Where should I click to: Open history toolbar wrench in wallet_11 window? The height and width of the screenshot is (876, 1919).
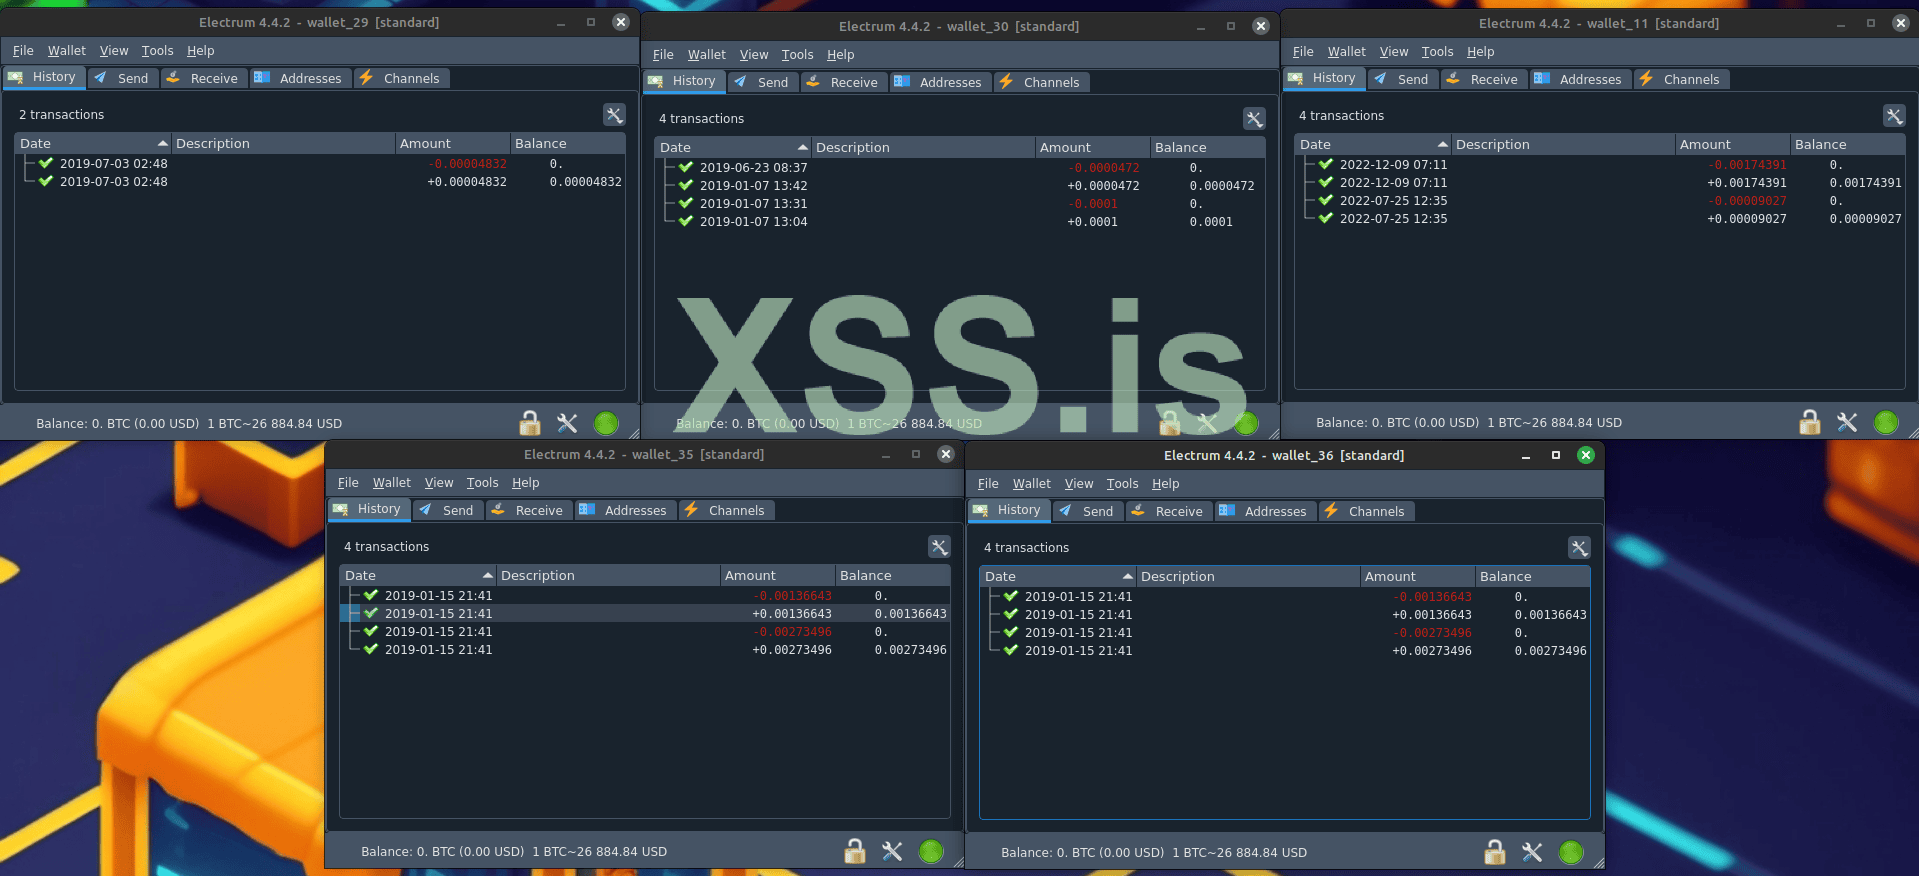coord(1894,116)
